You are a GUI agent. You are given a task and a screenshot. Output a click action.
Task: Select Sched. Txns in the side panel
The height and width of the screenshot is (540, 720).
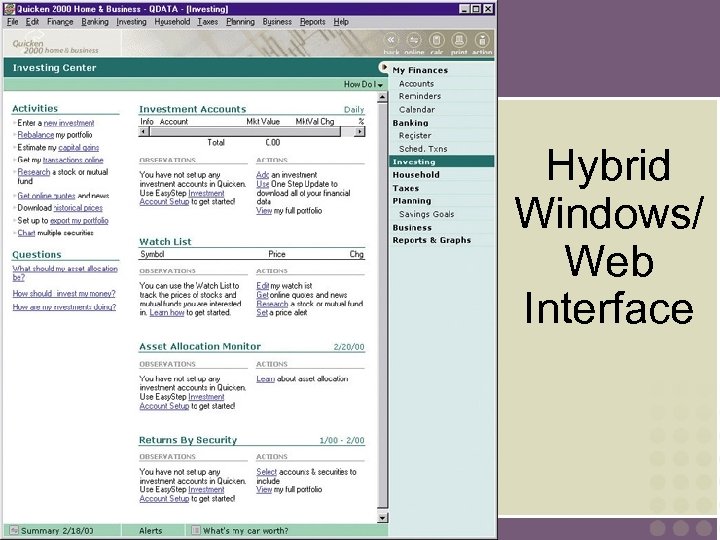coord(423,149)
